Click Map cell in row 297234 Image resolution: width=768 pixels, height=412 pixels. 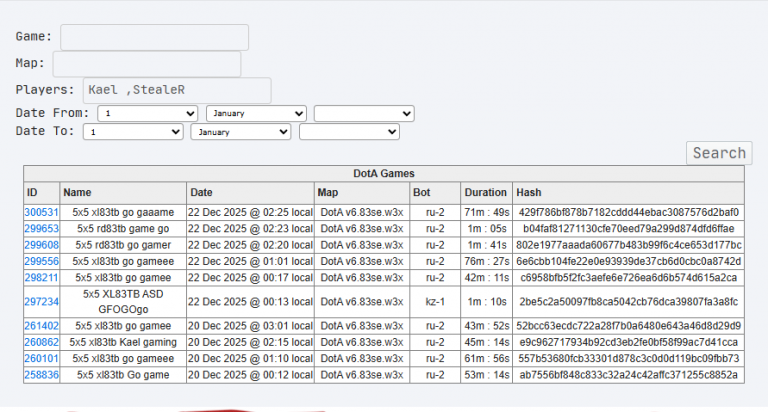tap(362, 302)
